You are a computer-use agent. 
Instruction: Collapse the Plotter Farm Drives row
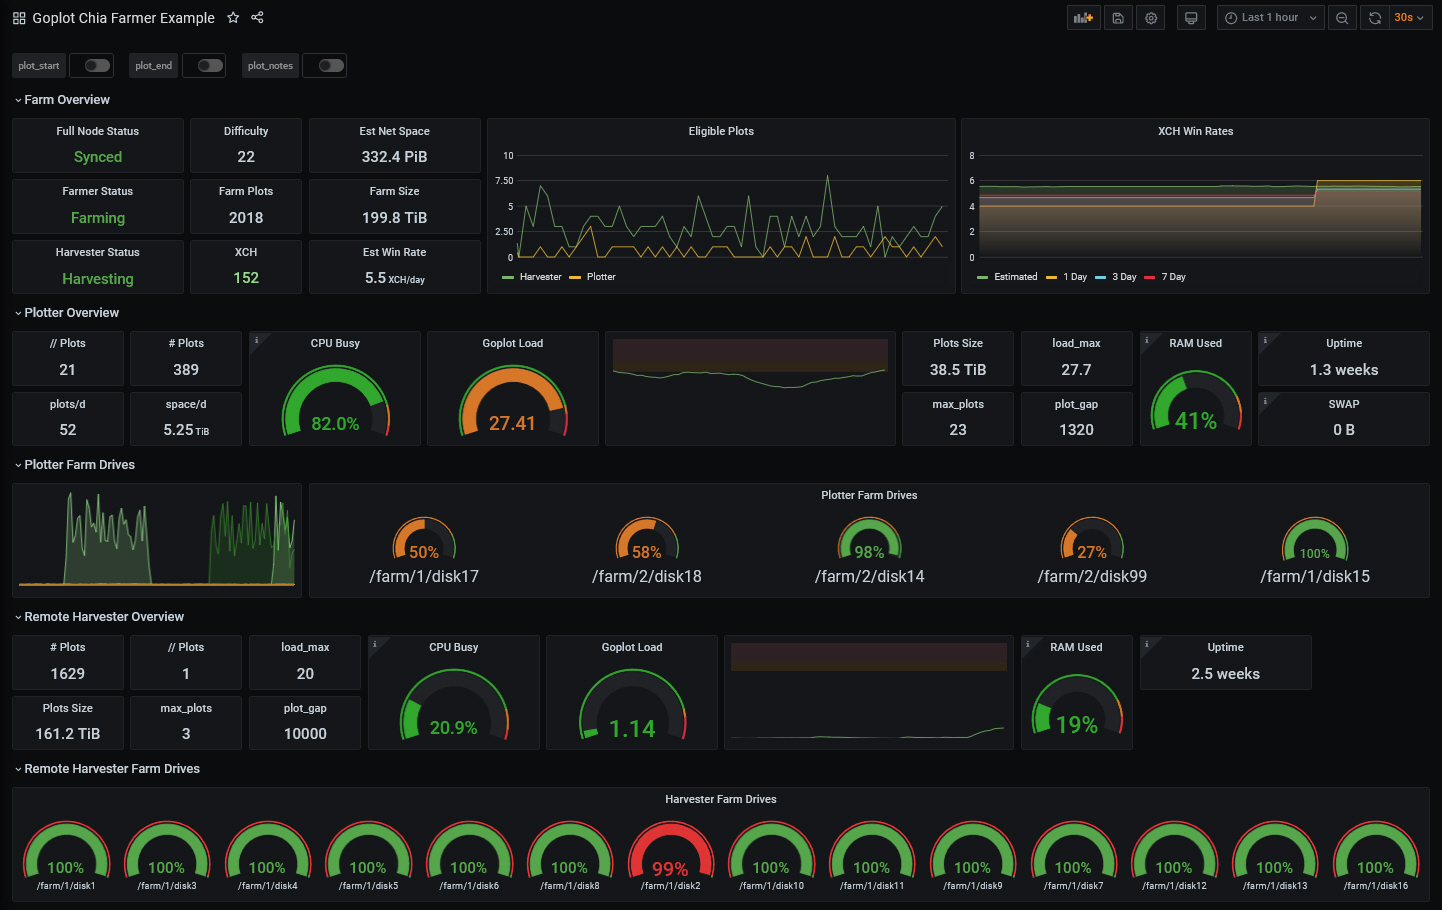click(79, 465)
